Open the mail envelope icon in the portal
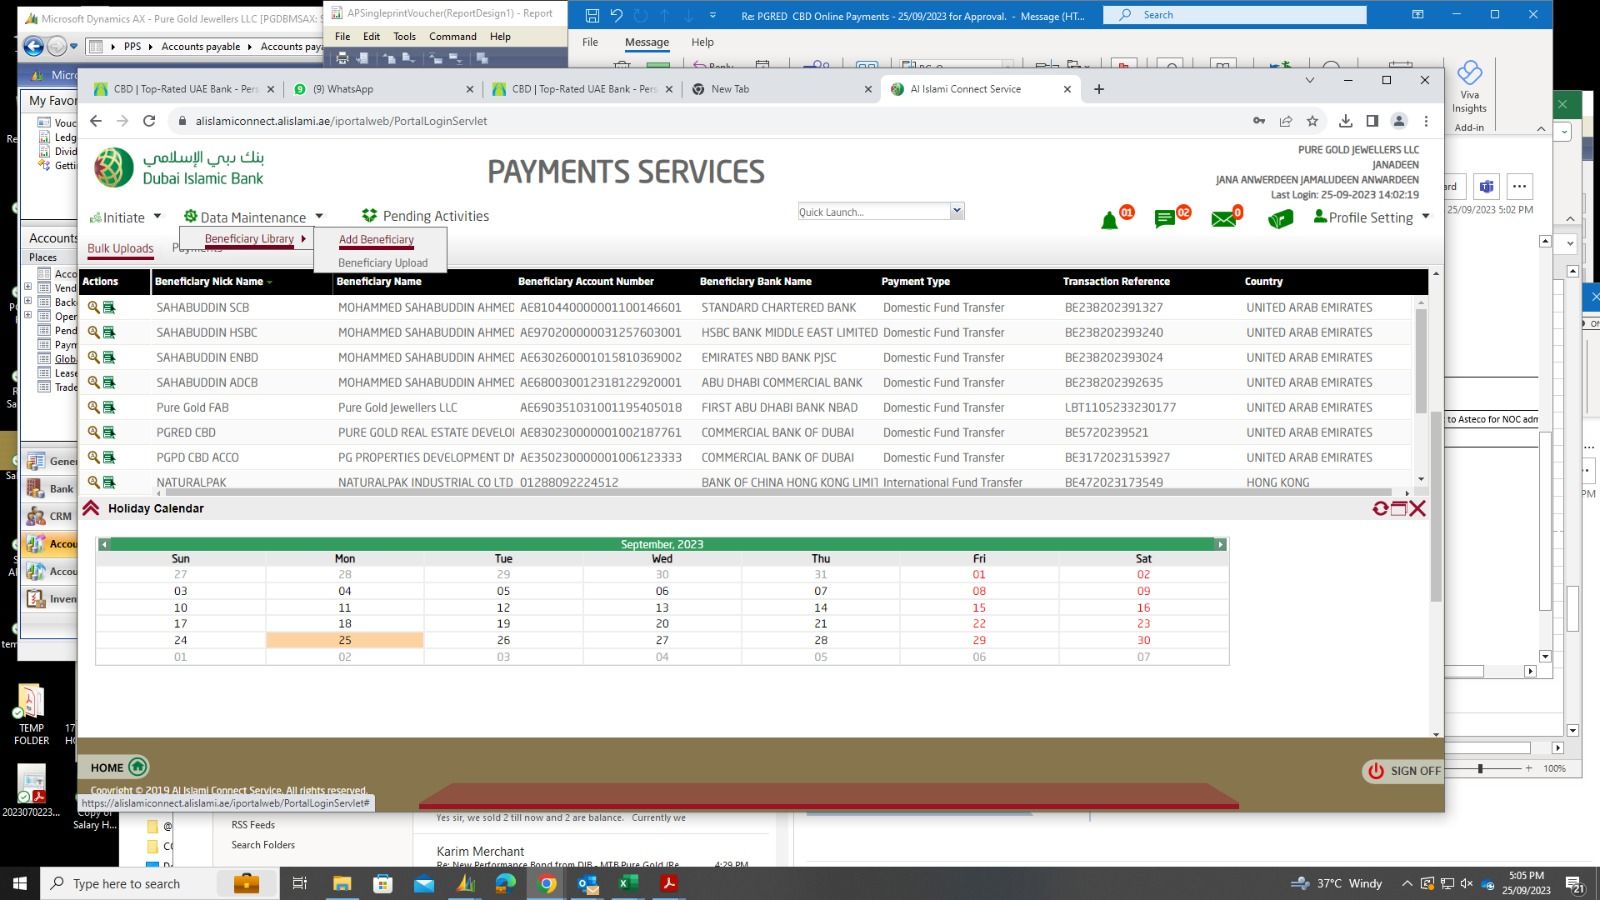 point(1223,219)
